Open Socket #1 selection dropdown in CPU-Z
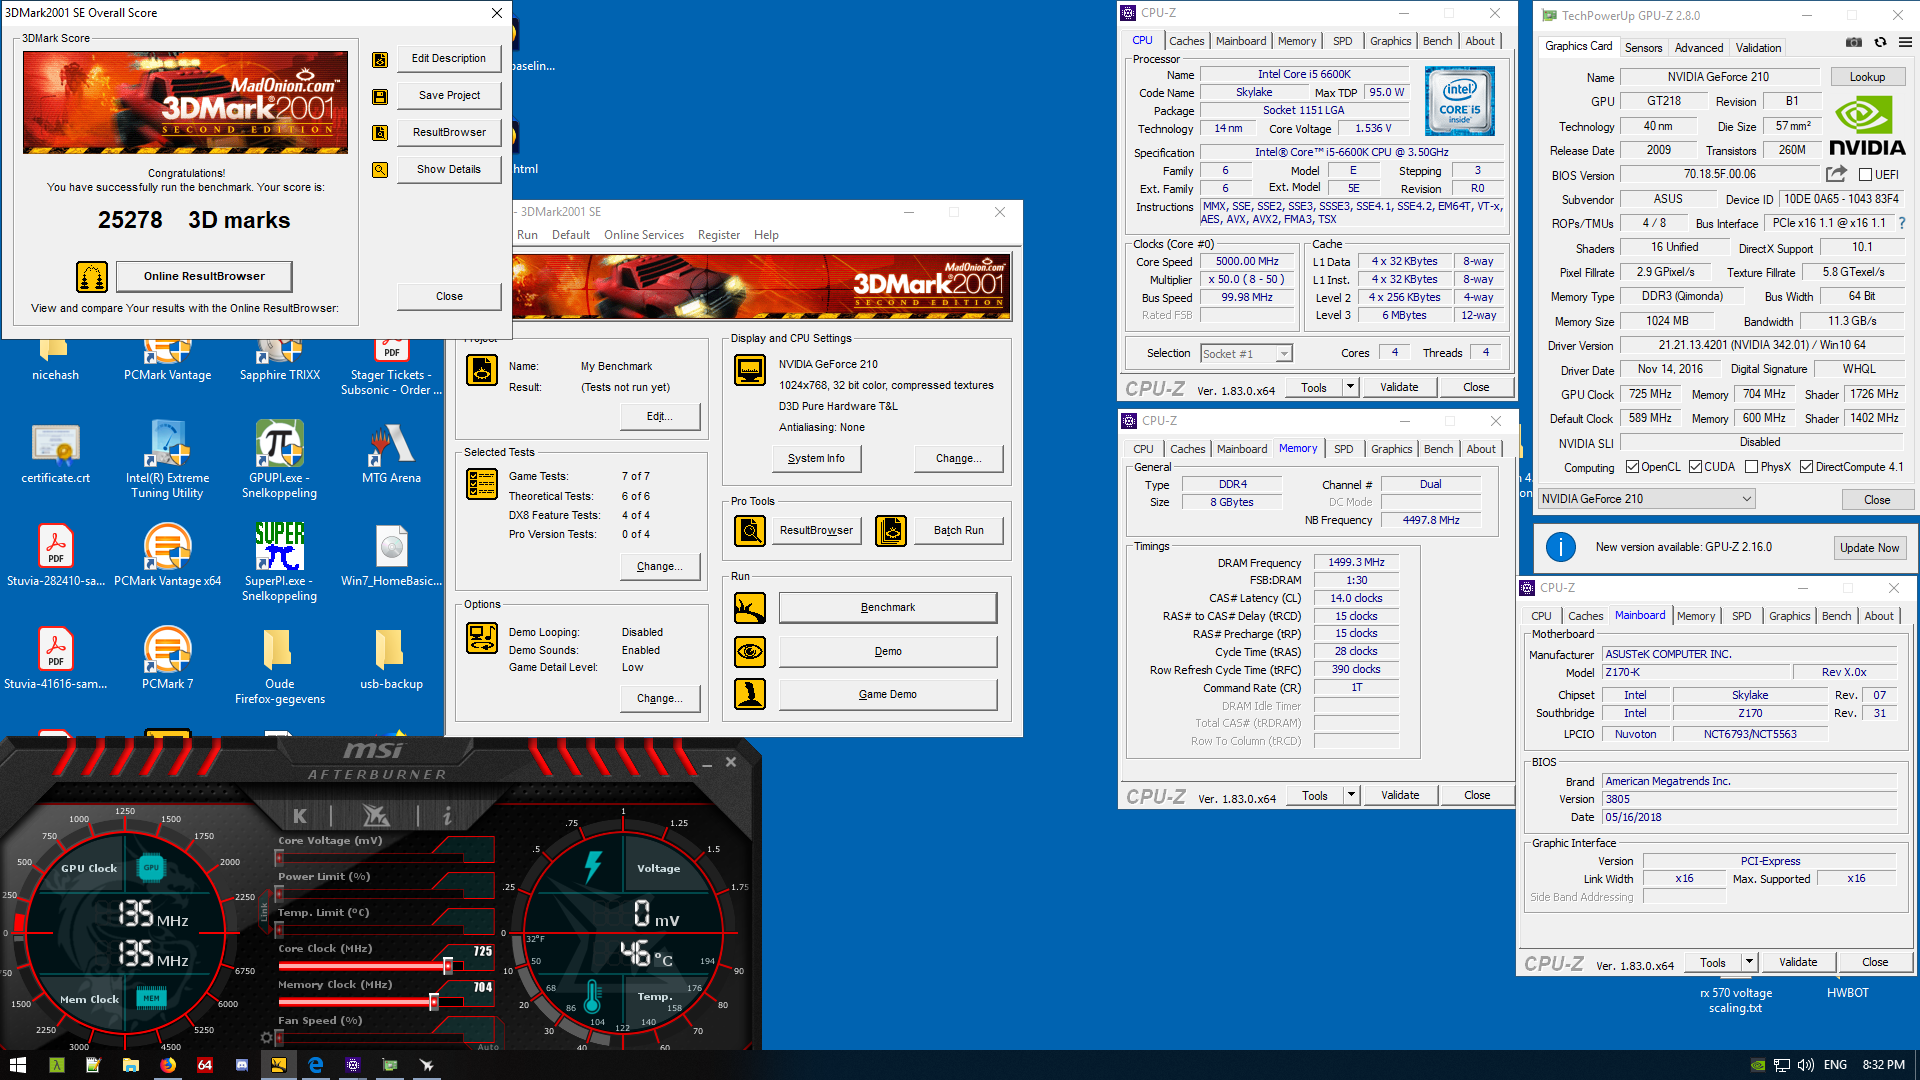The image size is (1920, 1080). coord(1246,354)
